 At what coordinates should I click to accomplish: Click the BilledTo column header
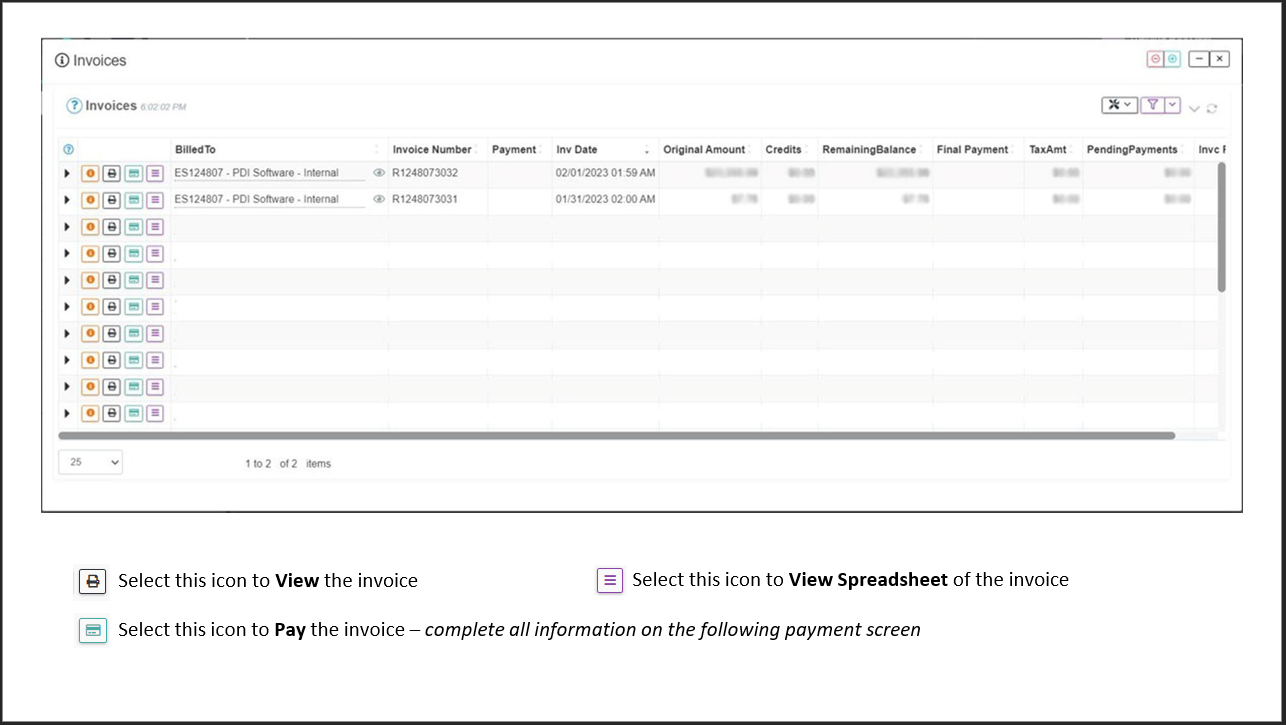pyautogui.click(x=195, y=150)
